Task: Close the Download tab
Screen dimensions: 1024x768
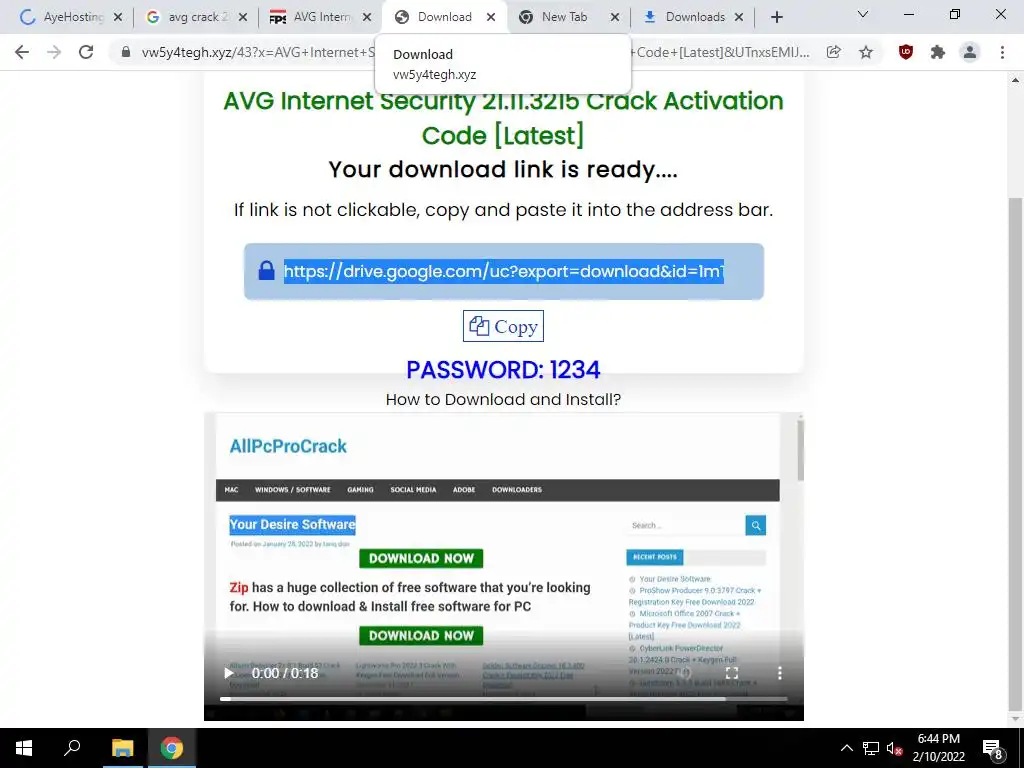Action: pyautogui.click(x=491, y=18)
